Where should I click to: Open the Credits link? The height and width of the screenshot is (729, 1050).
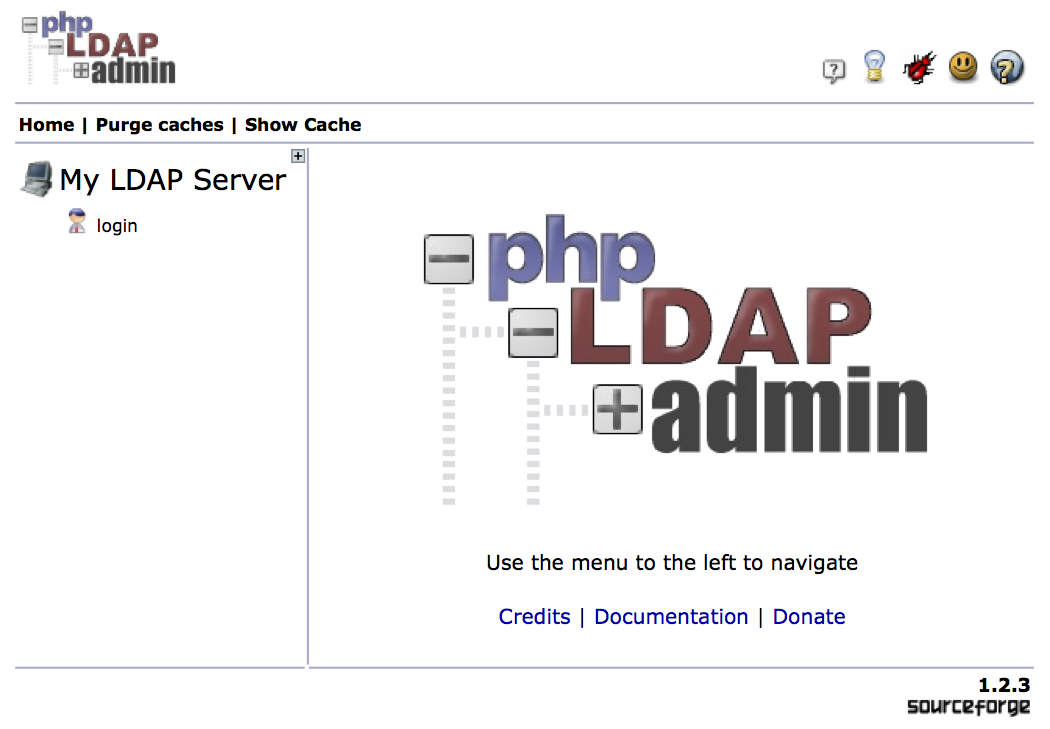pyautogui.click(x=534, y=617)
